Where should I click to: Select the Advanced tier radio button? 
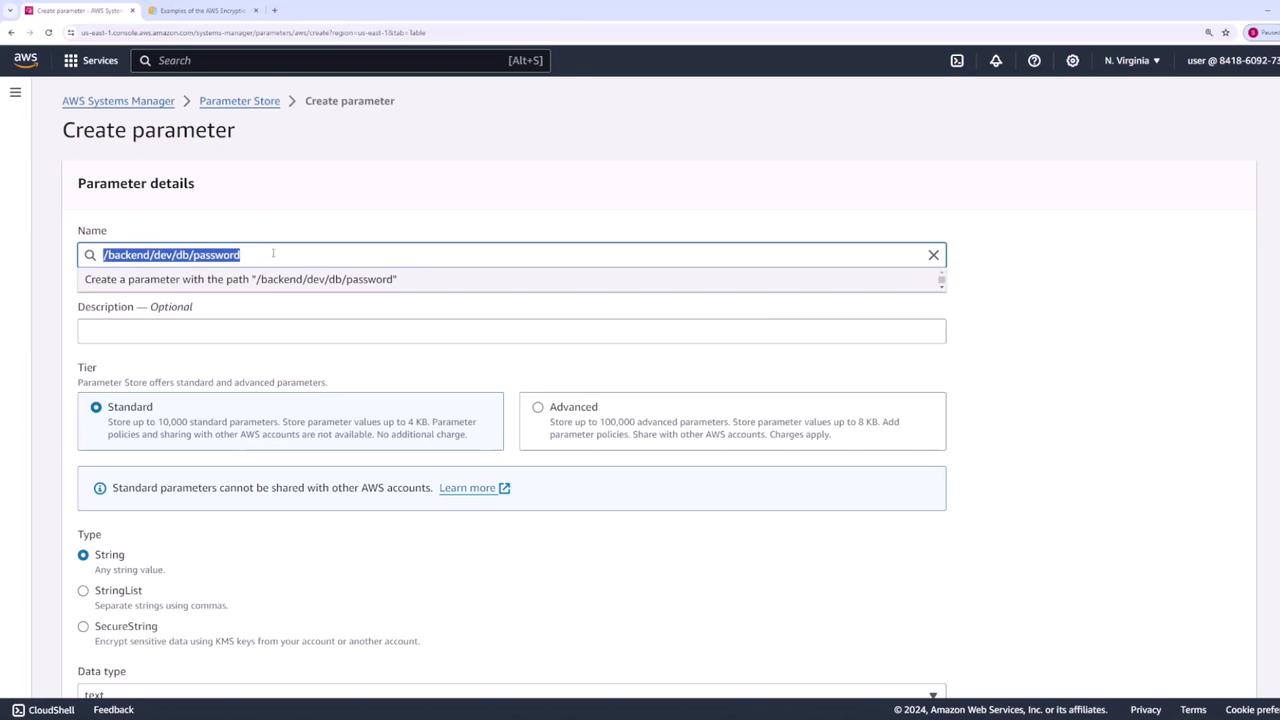[538, 407]
